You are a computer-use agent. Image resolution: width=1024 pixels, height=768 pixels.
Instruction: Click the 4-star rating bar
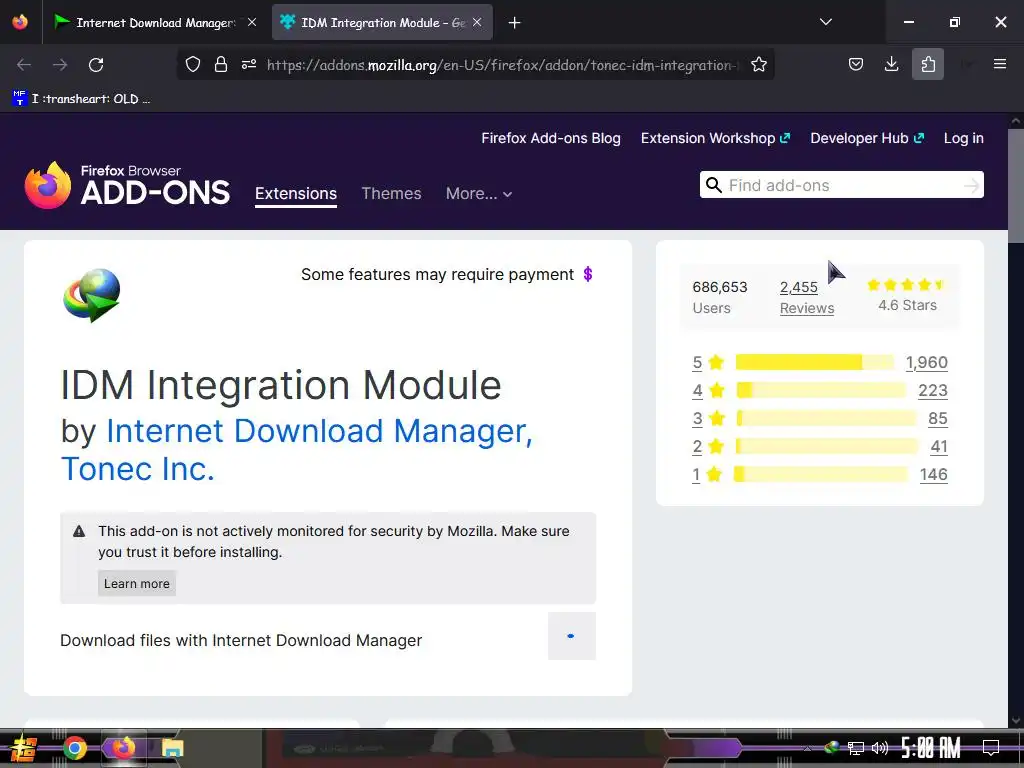pos(821,391)
